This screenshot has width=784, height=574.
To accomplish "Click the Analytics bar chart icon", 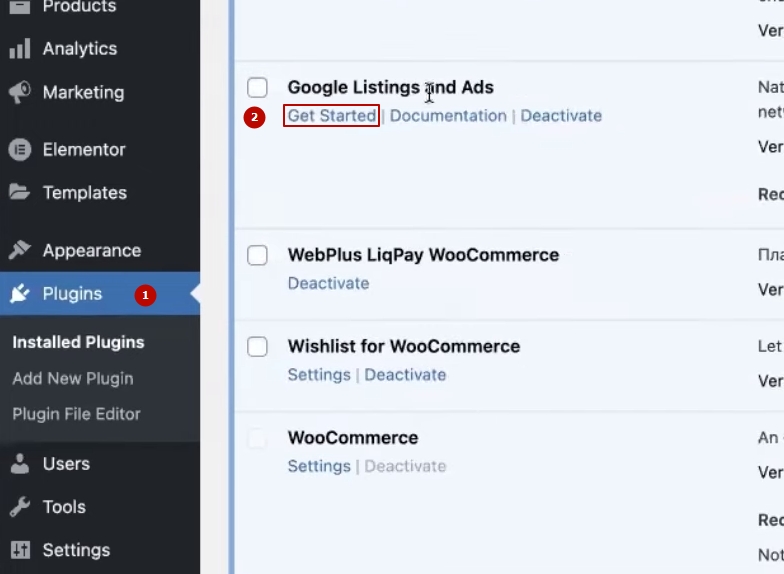I will (19, 49).
